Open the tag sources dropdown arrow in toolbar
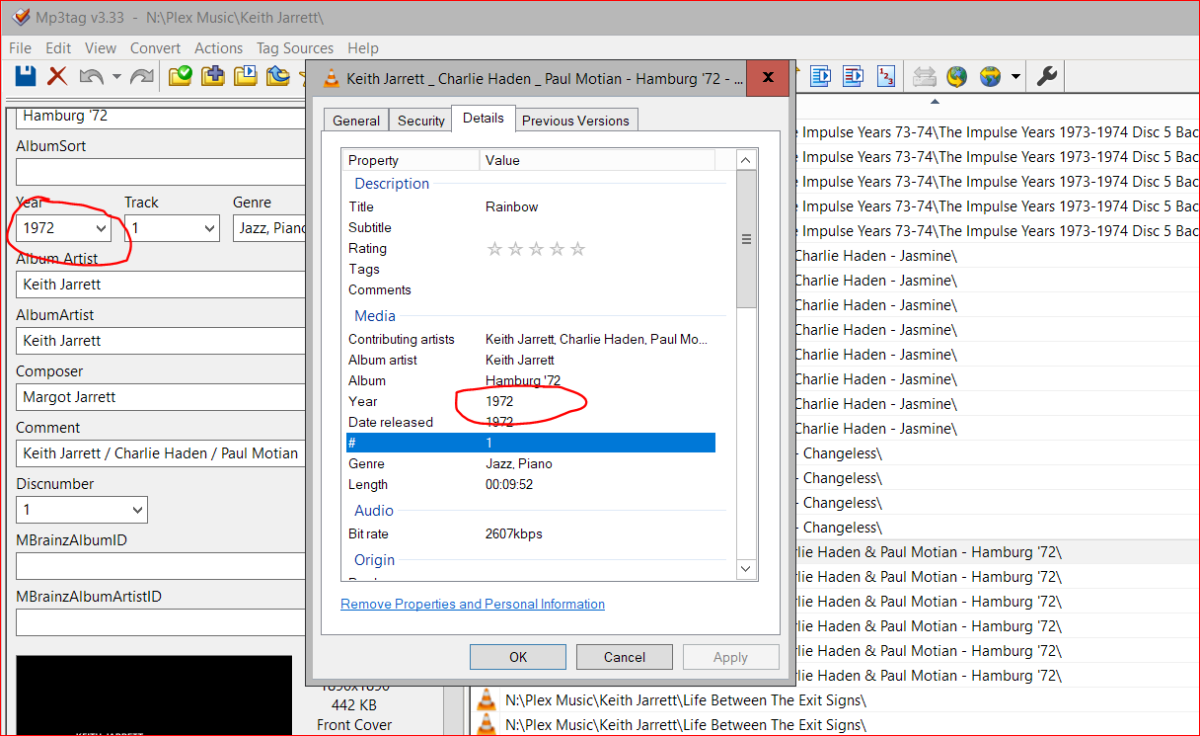Screen dimensions: 1200x736 tap(1016, 77)
